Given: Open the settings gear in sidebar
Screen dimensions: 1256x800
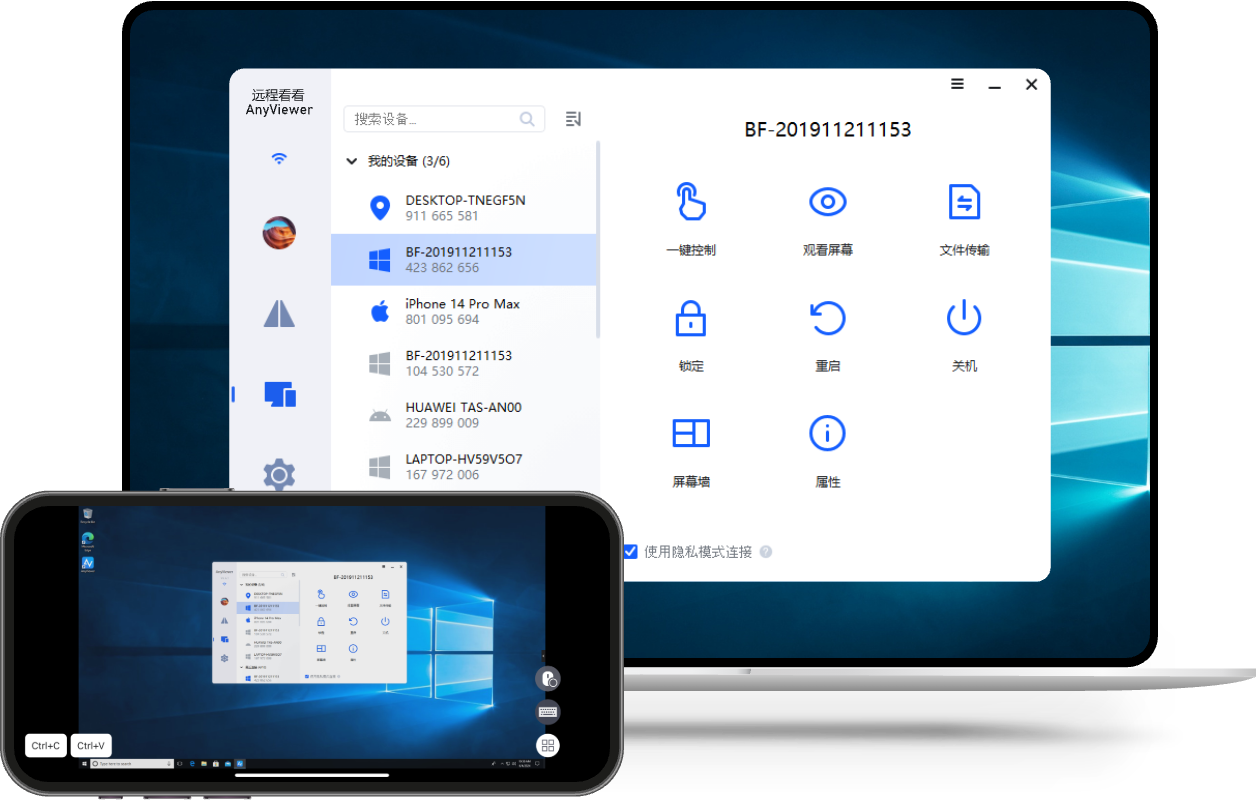Looking at the screenshot, I should [279, 474].
